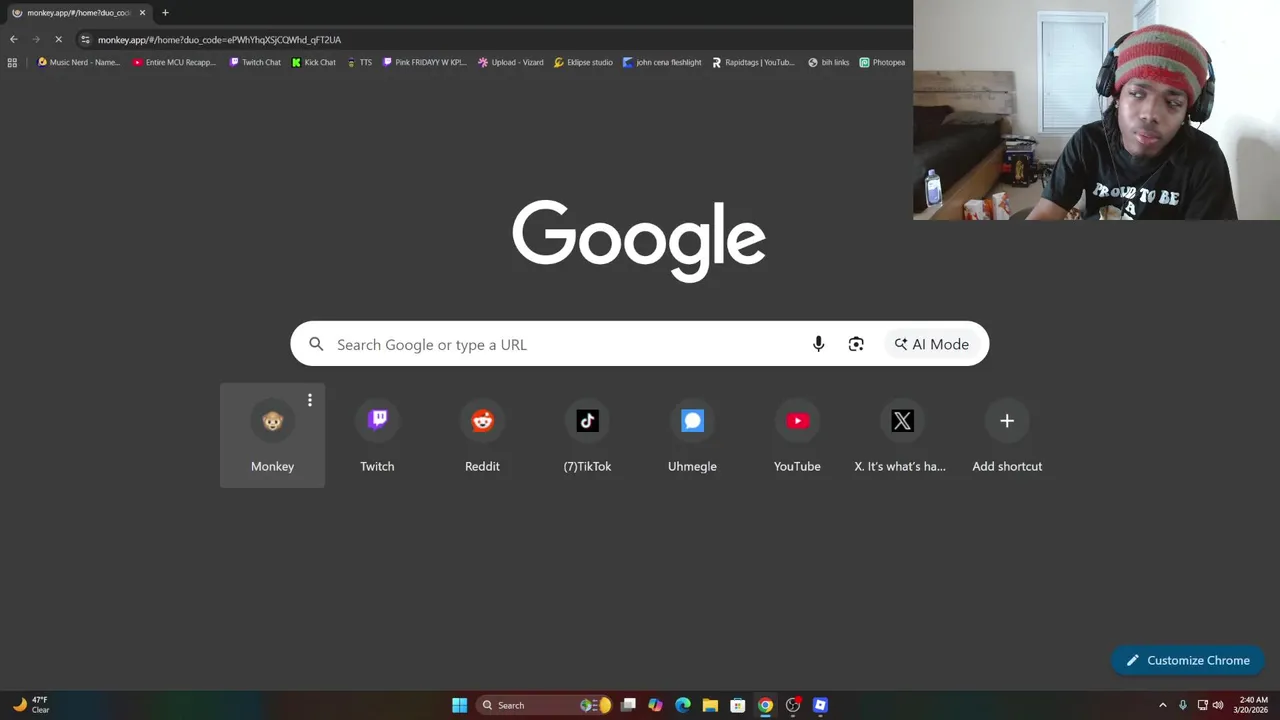
Task: Open Pink FRIDAYY W KPI bookmark
Action: [x=425, y=62]
